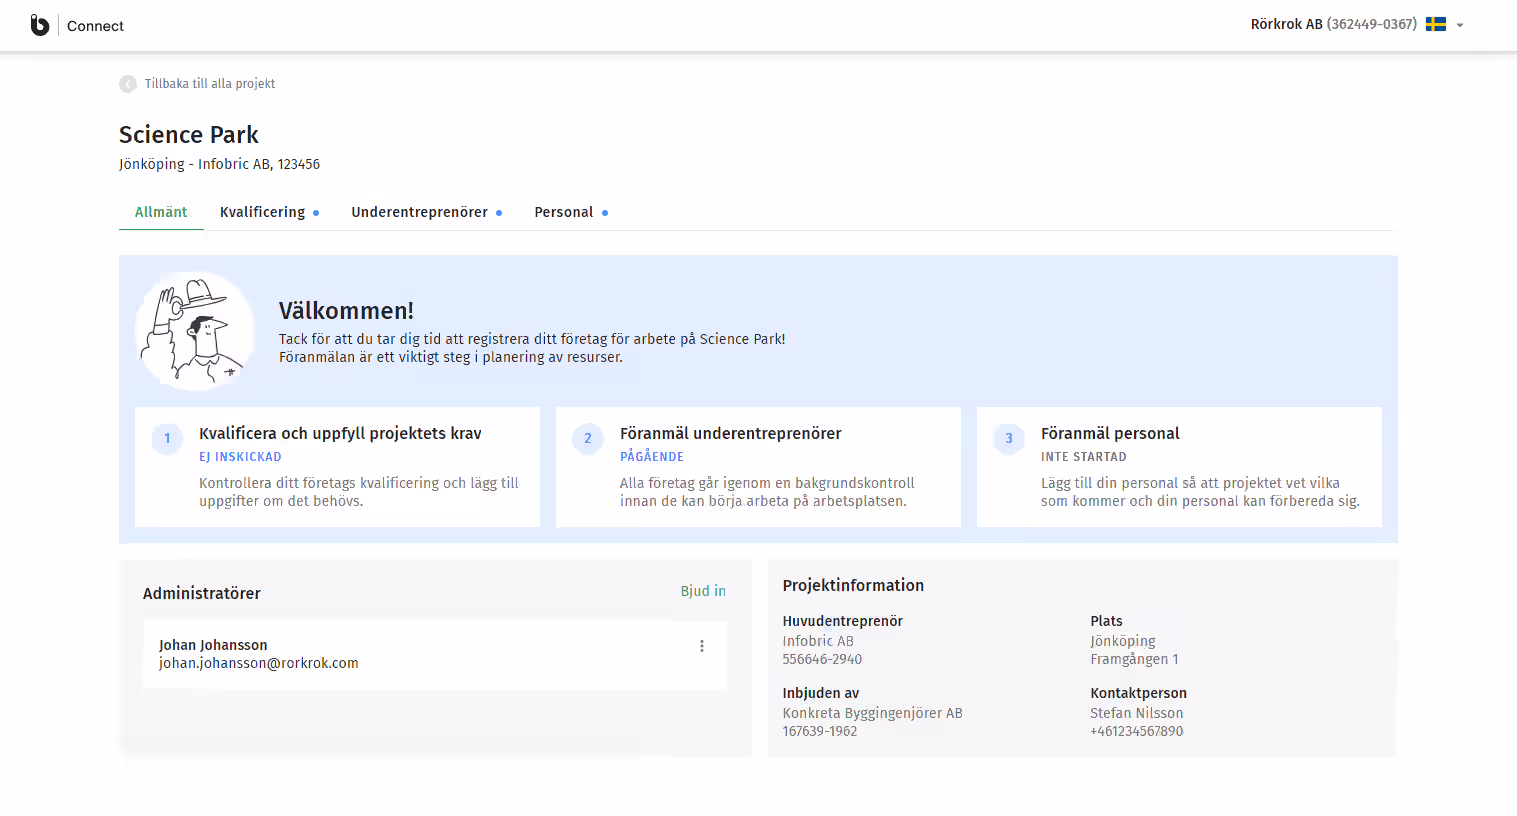Click the Framgången 1 address text
Image resolution: width=1517 pixels, height=816 pixels.
tap(1134, 659)
